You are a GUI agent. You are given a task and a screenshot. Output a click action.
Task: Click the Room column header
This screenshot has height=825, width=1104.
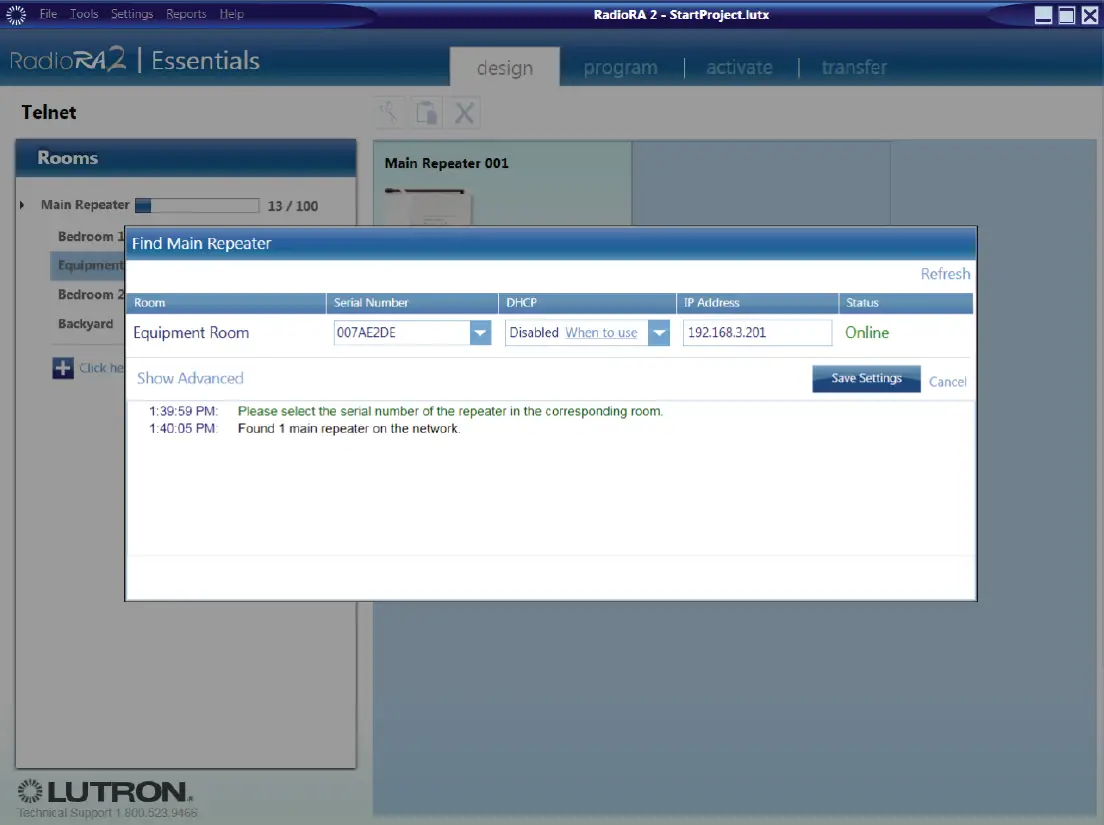tap(226, 303)
